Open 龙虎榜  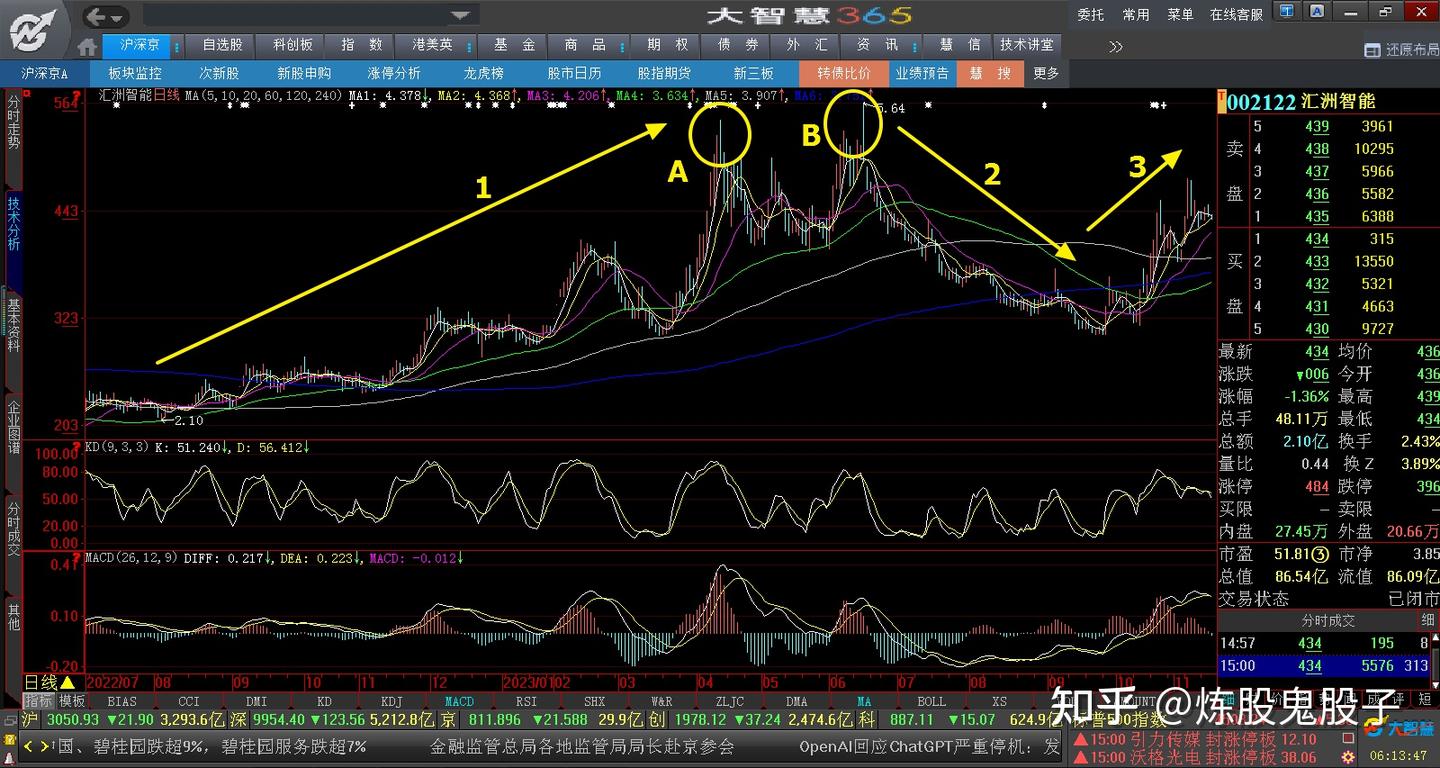click(x=484, y=73)
